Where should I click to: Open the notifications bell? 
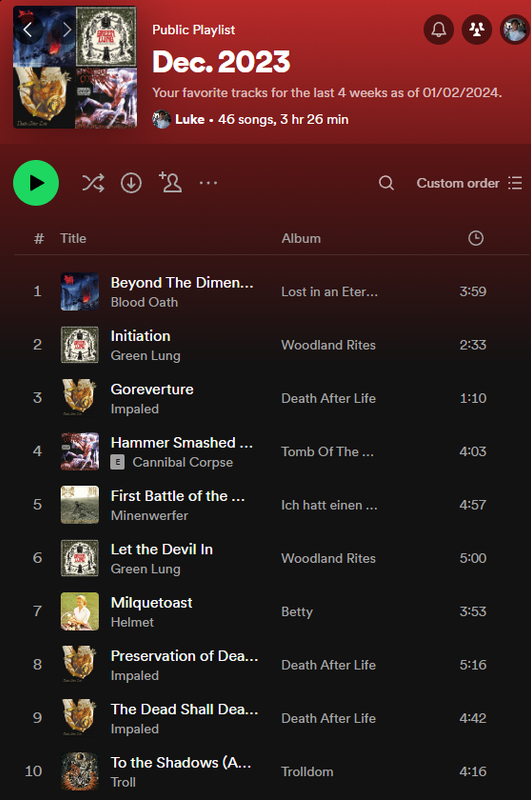pos(439,30)
